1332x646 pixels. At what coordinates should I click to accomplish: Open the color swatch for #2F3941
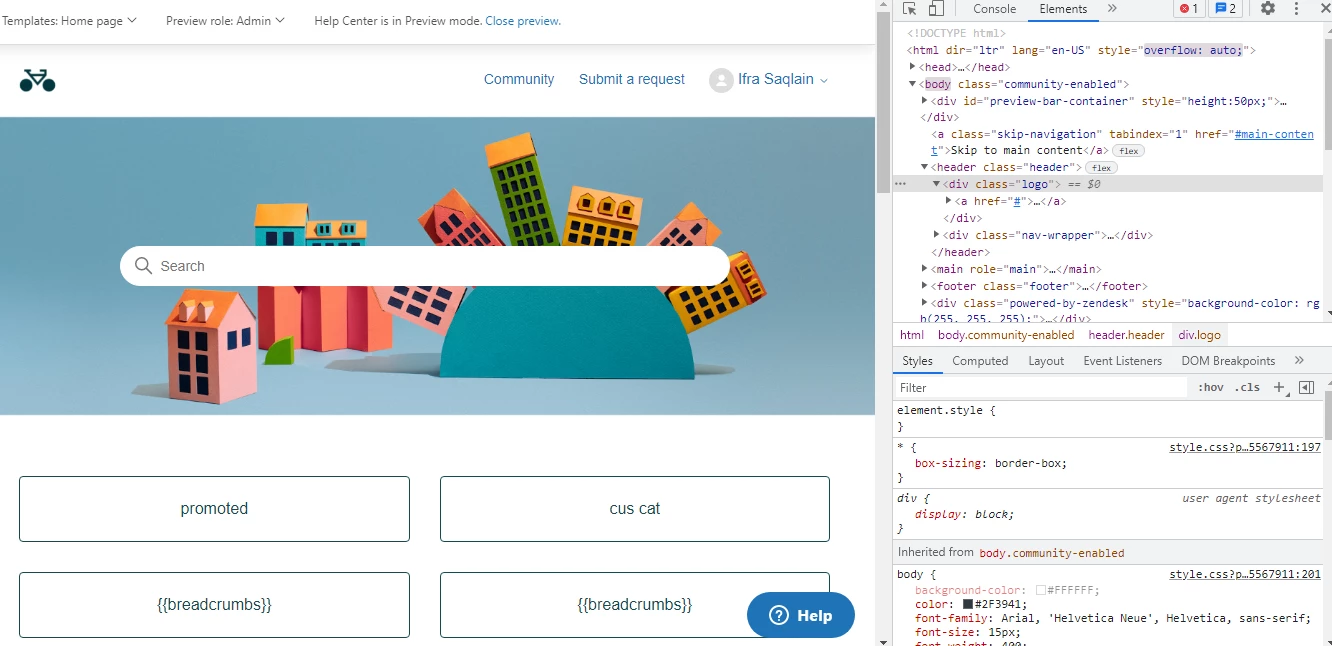(x=968, y=605)
